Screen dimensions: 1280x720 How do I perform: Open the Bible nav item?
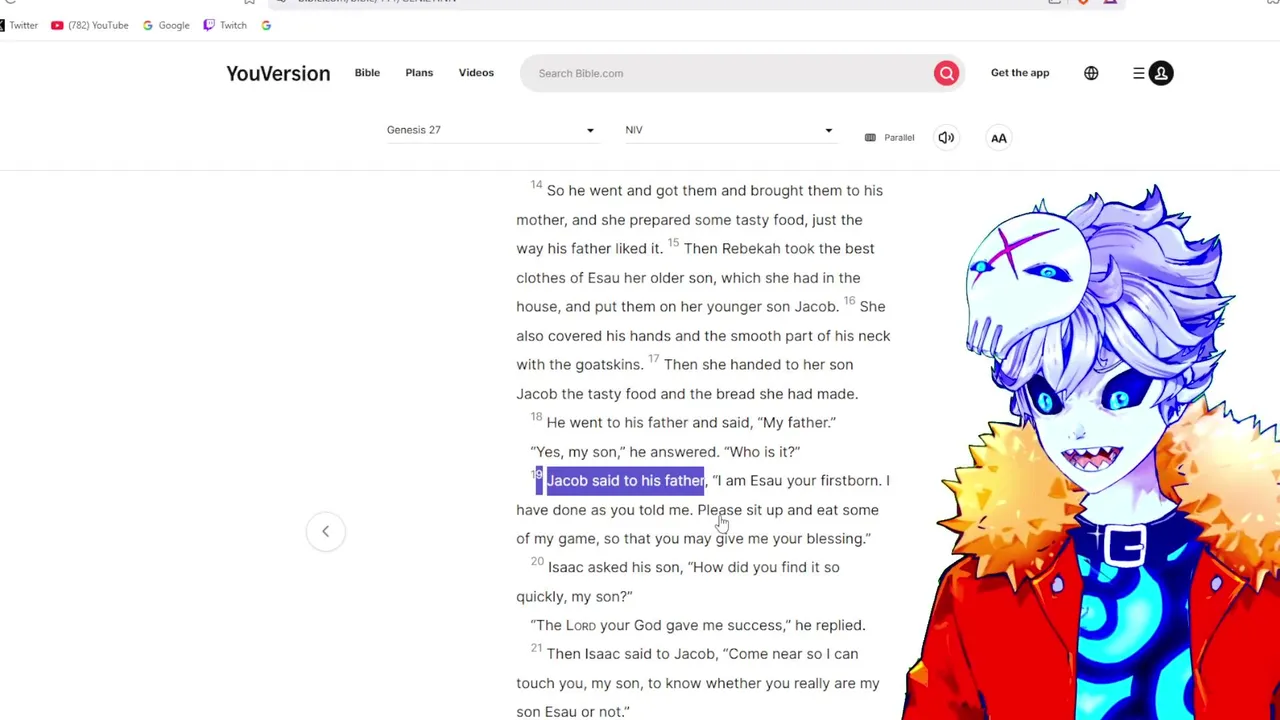367,73
